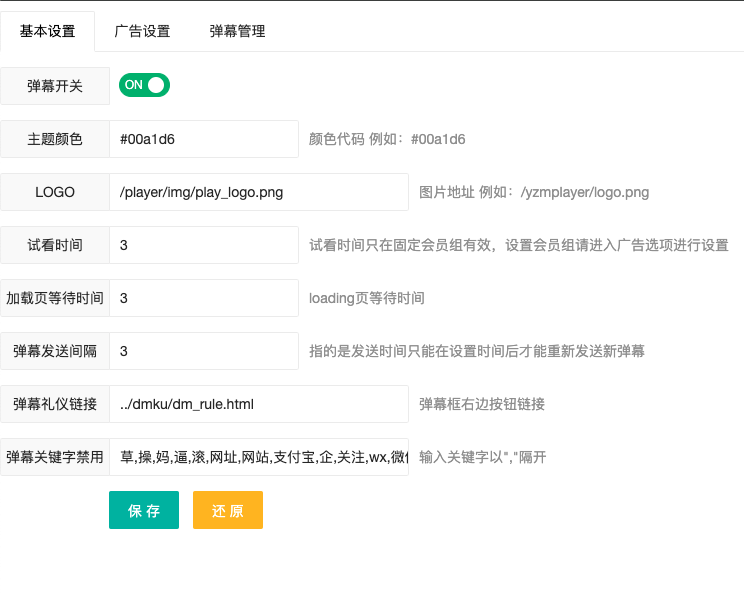Viewport: 744px width, 595px height.
Task: Click the 弹幕开关 label
Action: point(55,86)
